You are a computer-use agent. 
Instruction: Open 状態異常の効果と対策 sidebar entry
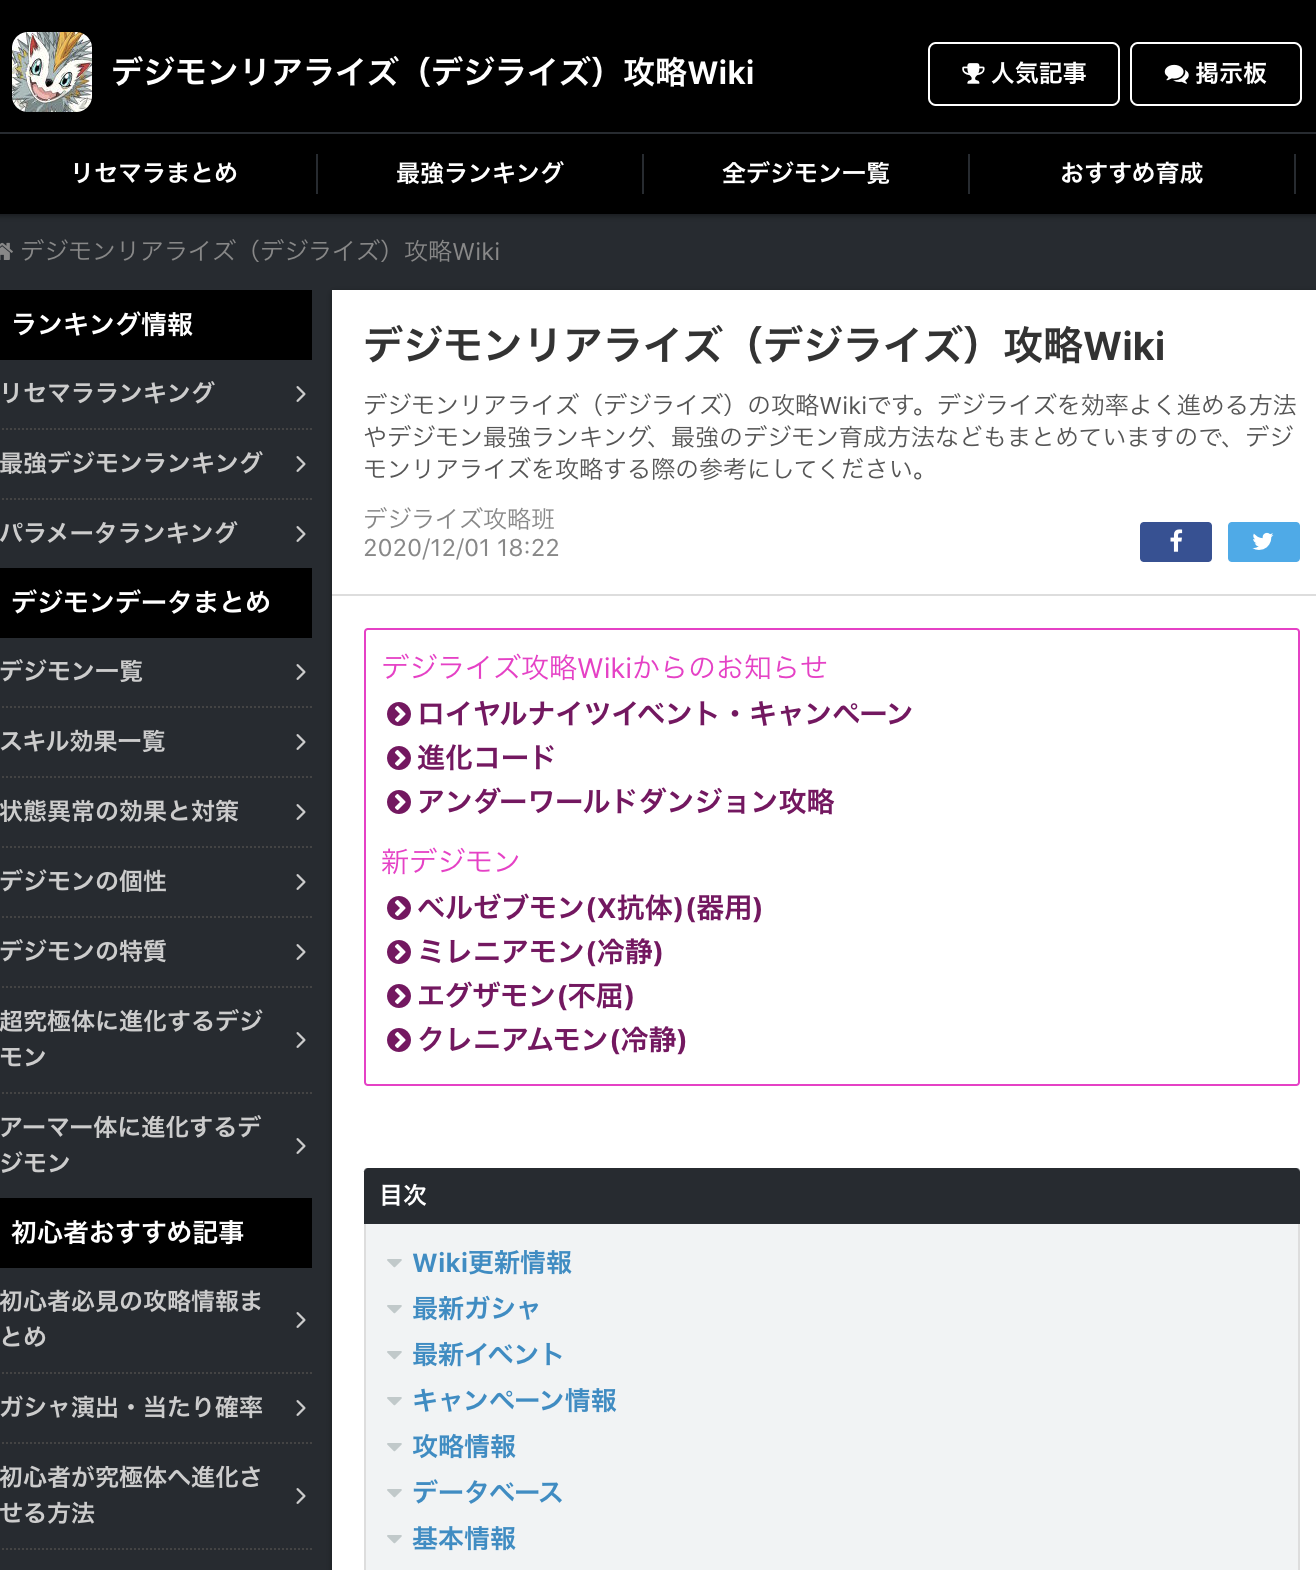click(156, 812)
